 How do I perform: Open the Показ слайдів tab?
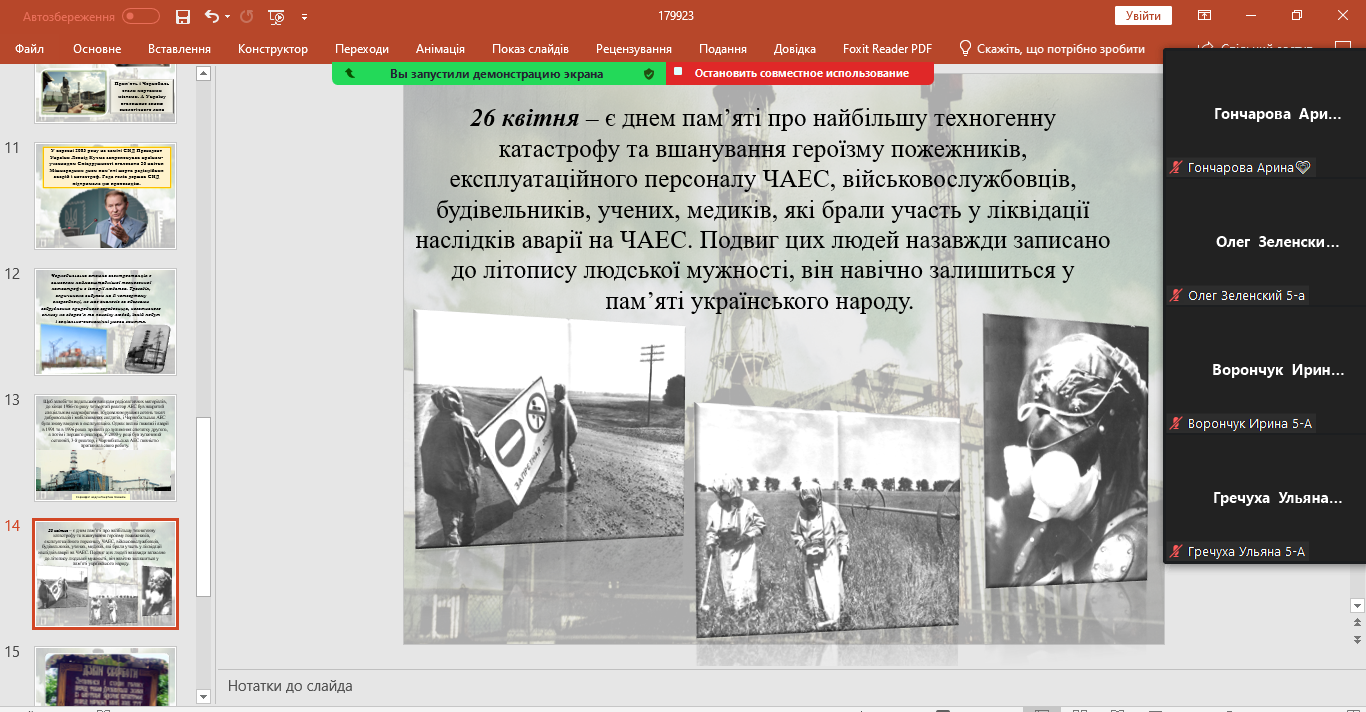click(x=530, y=49)
